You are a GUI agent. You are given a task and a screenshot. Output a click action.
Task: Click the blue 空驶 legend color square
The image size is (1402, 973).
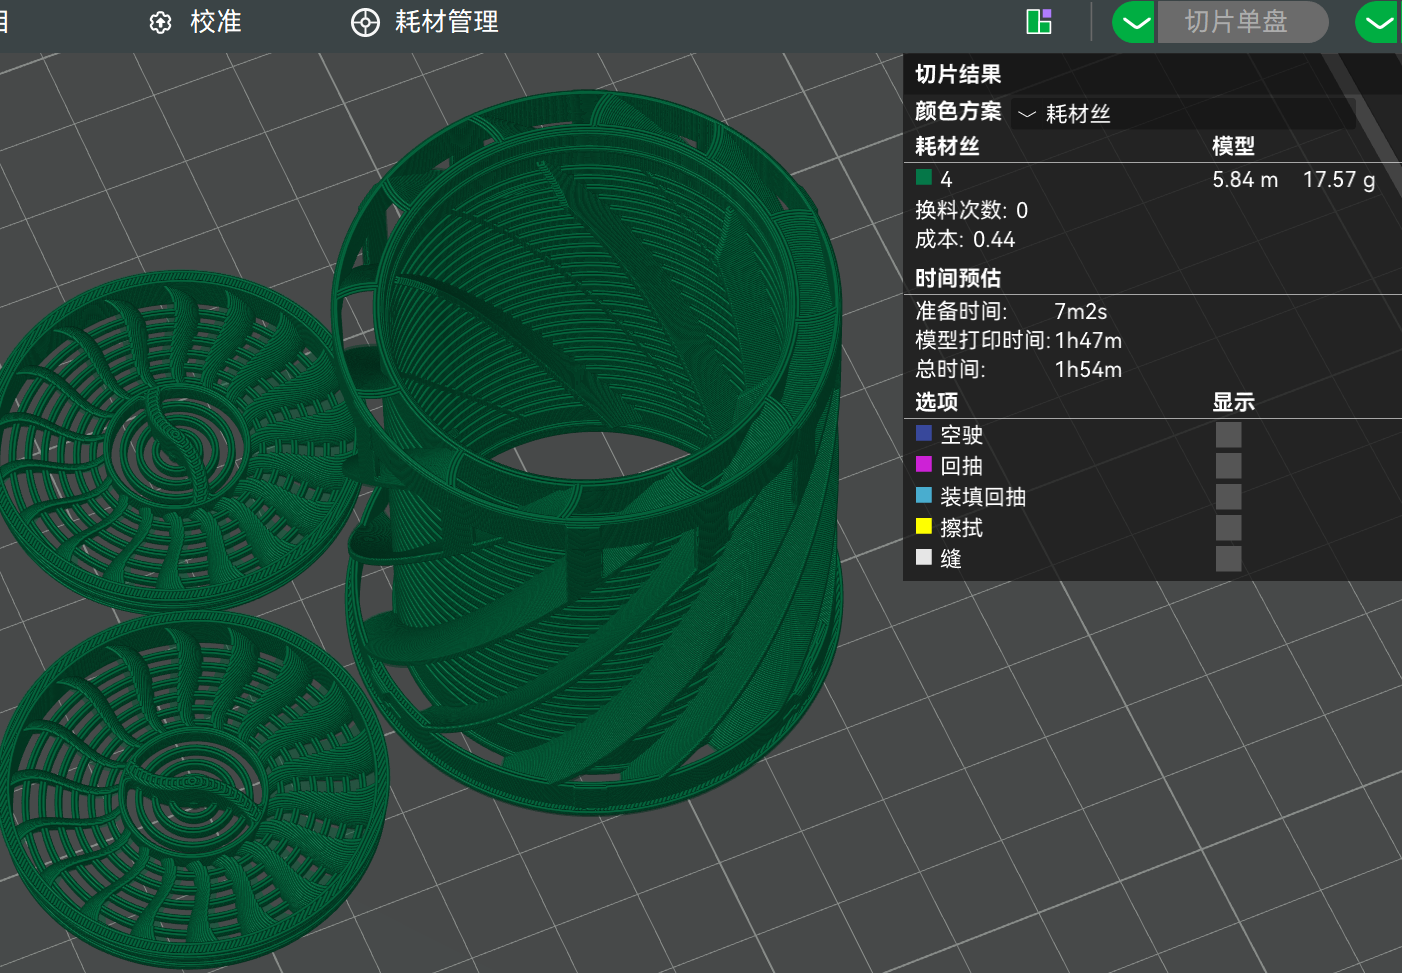coord(924,433)
